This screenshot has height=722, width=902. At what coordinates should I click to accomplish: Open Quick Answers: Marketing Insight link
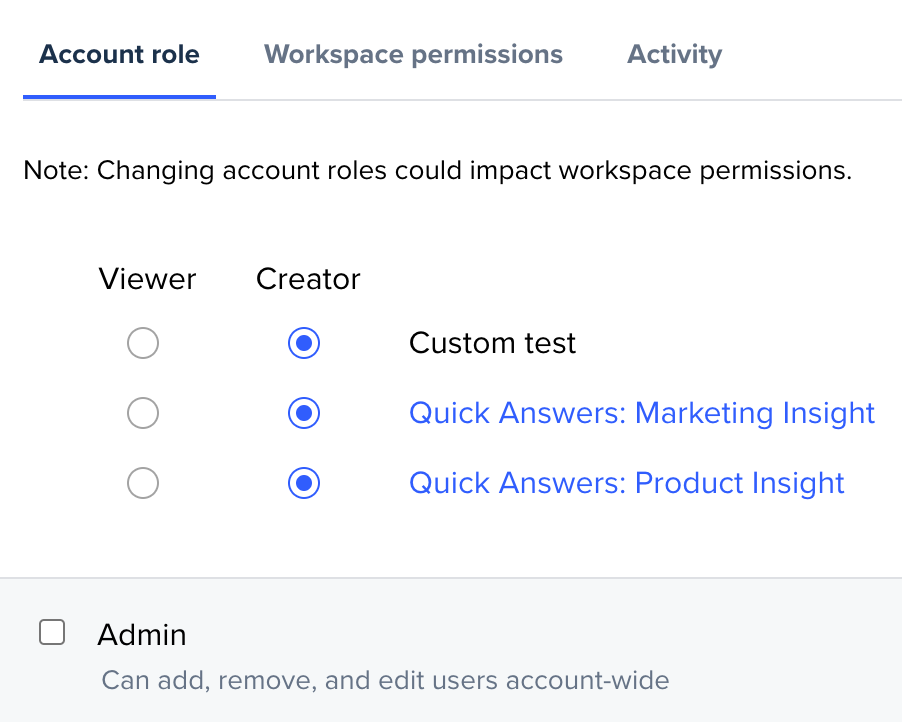tap(641, 413)
